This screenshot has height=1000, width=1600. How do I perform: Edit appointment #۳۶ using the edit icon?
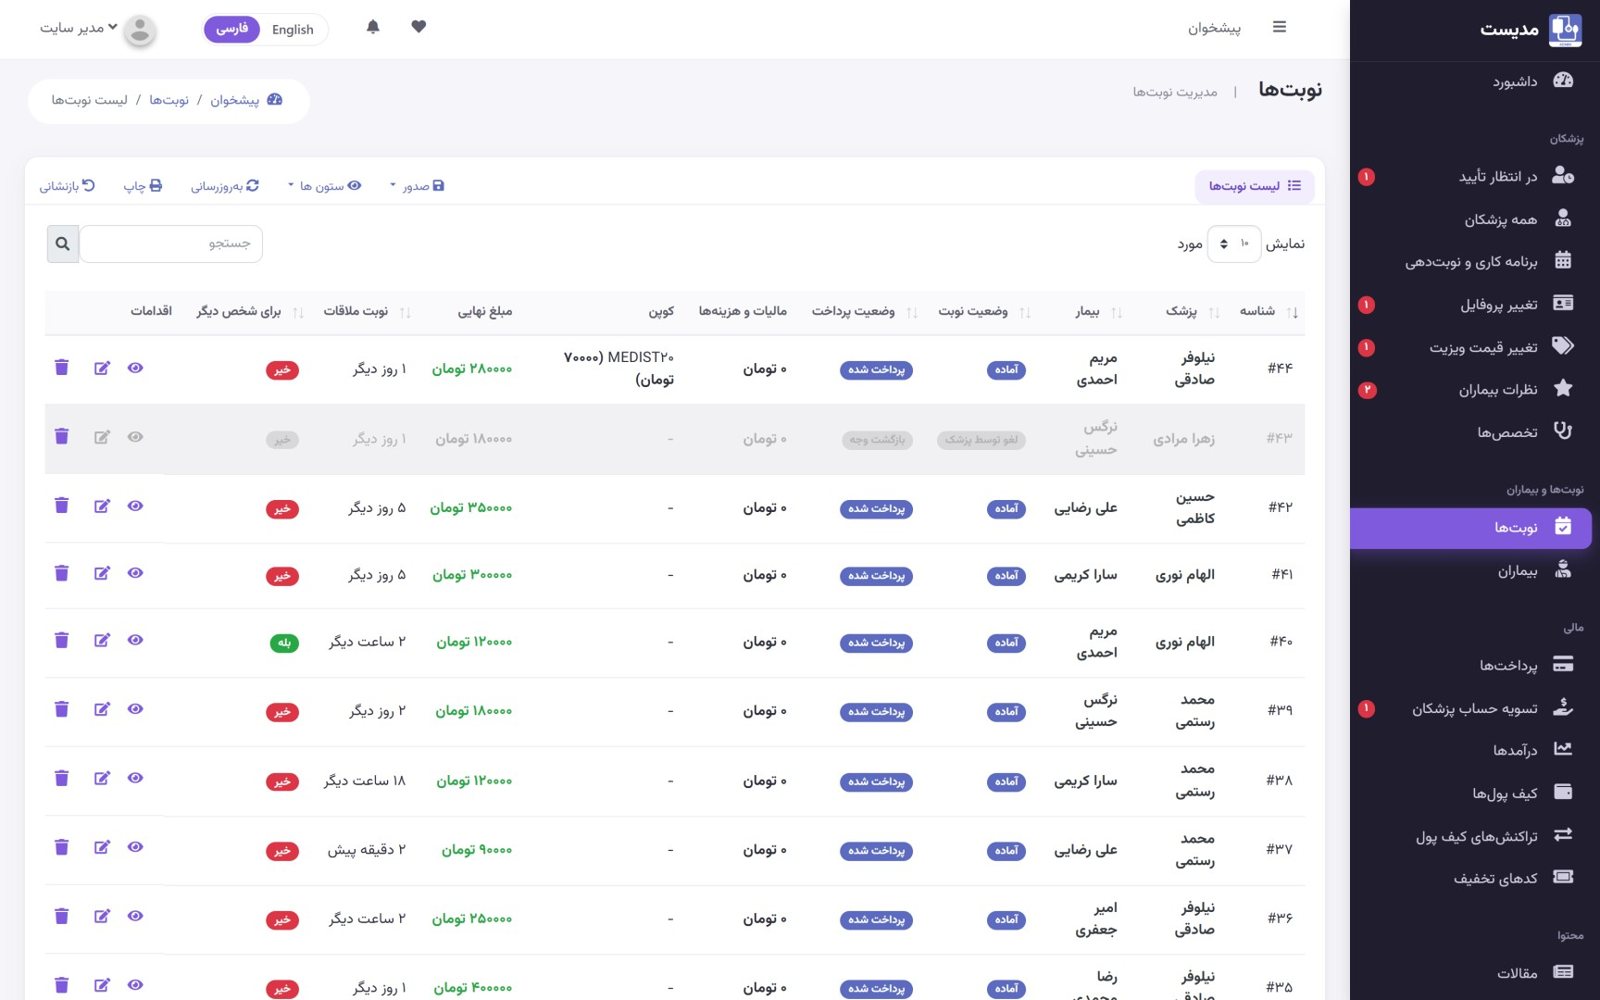pos(102,916)
